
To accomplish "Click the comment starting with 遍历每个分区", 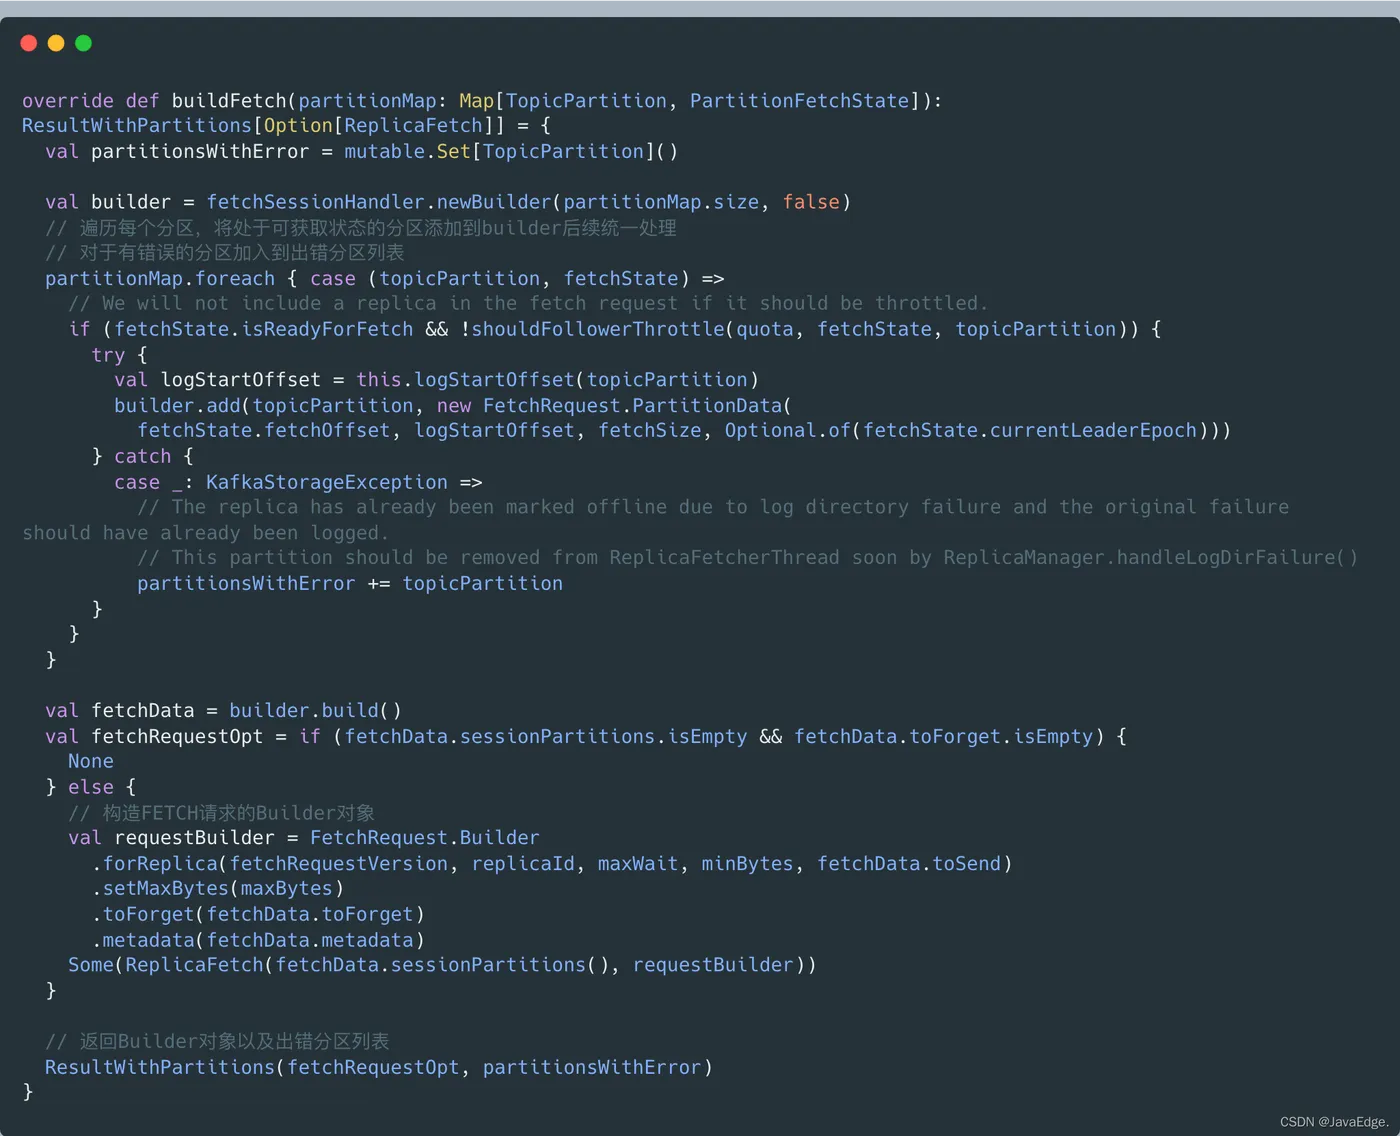I will pos(361,228).
